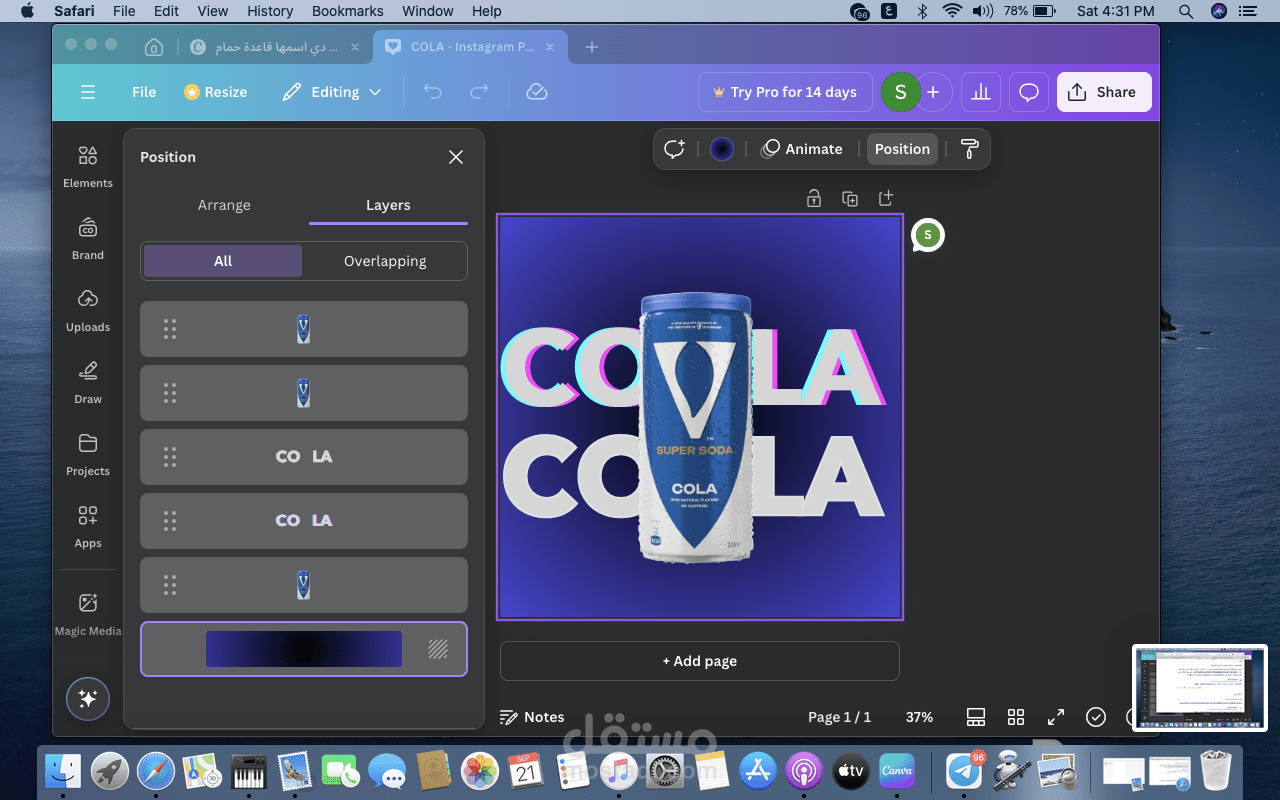The height and width of the screenshot is (800, 1280).
Task: Switch to the Layers tab
Action: coord(388,205)
